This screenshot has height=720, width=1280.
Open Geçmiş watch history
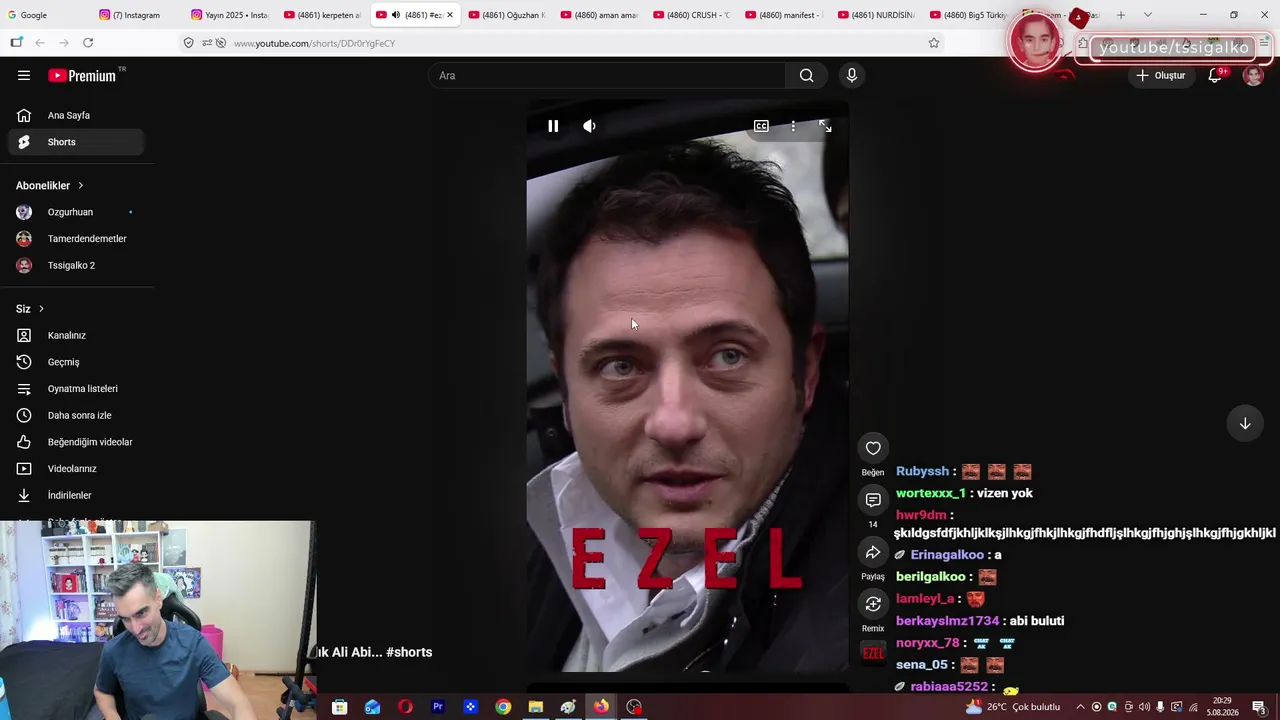76,362
